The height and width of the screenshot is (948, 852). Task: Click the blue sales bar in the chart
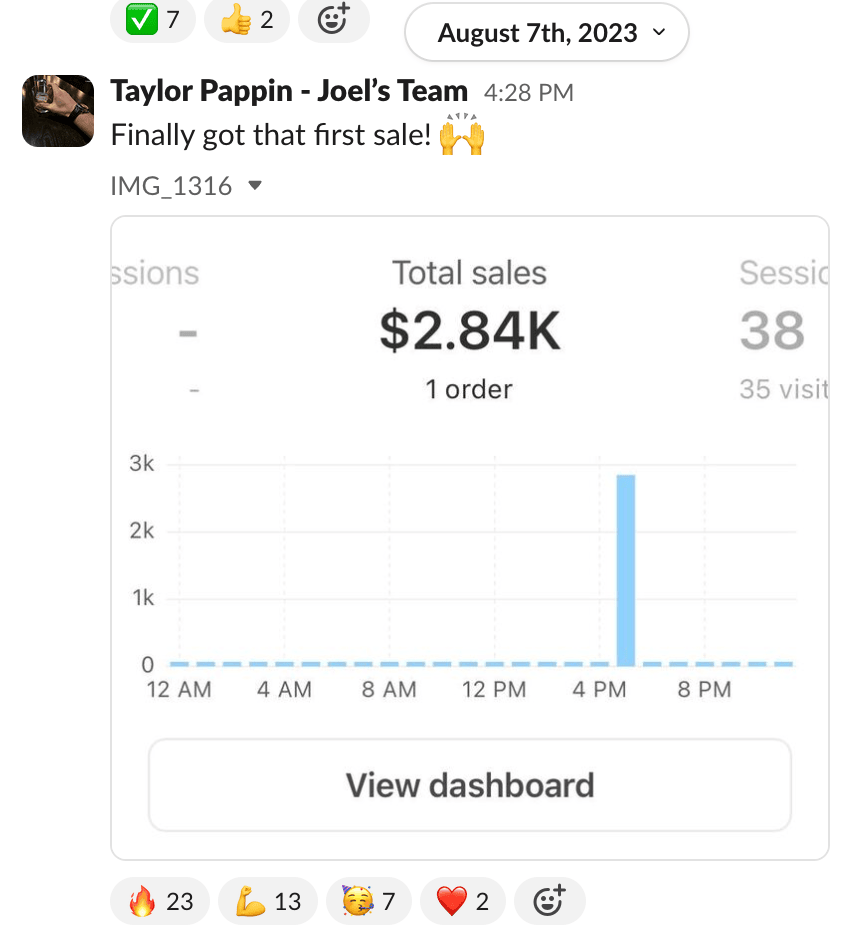tap(626, 570)
